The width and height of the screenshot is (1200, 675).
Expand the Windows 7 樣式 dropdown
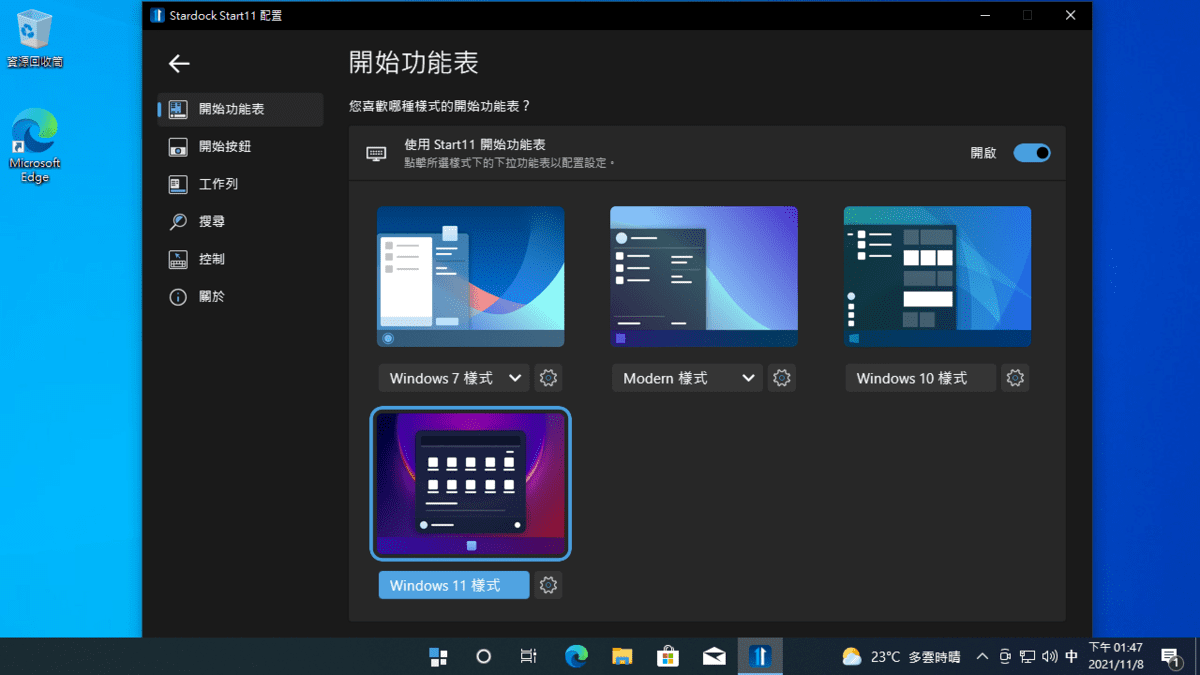coord(453,378)
